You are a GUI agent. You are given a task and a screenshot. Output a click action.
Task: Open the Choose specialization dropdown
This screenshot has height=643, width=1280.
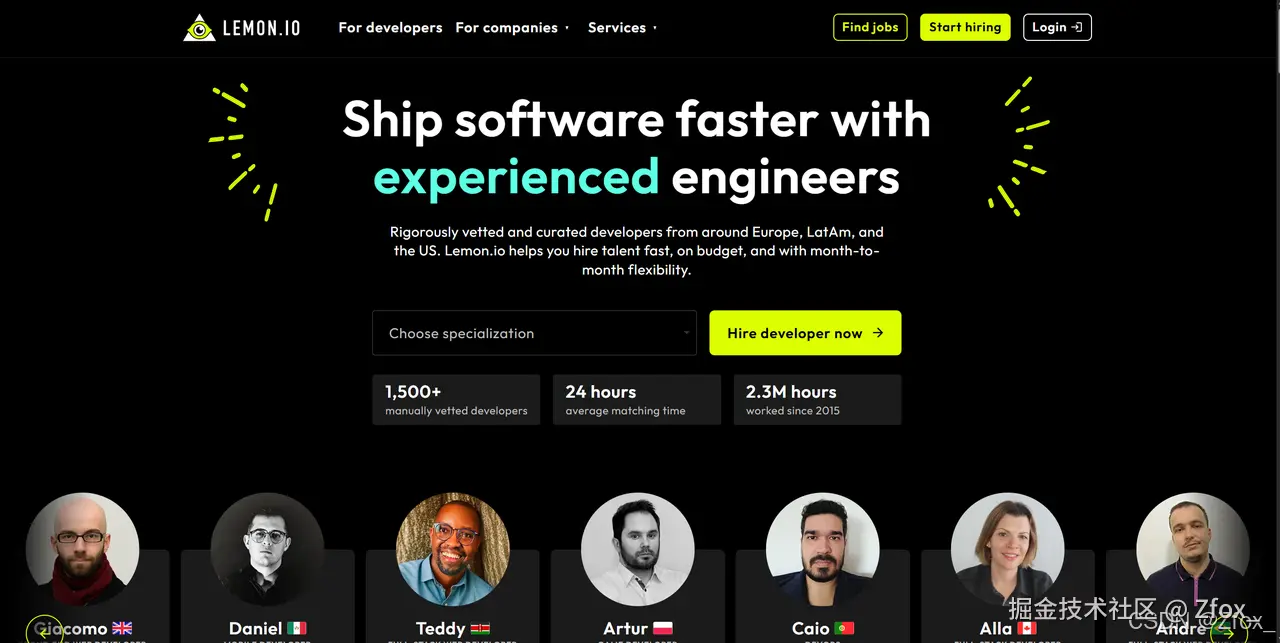point(534,333)
